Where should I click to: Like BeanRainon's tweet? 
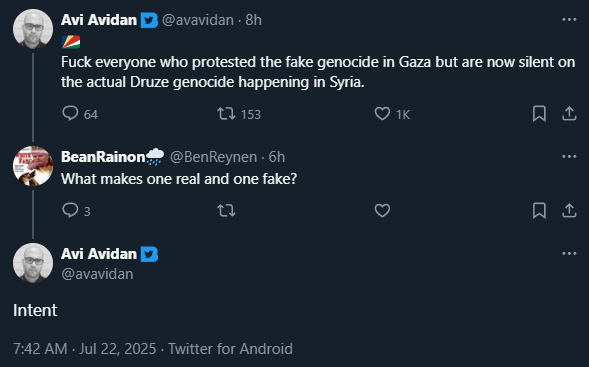click(x=382, y=210)
